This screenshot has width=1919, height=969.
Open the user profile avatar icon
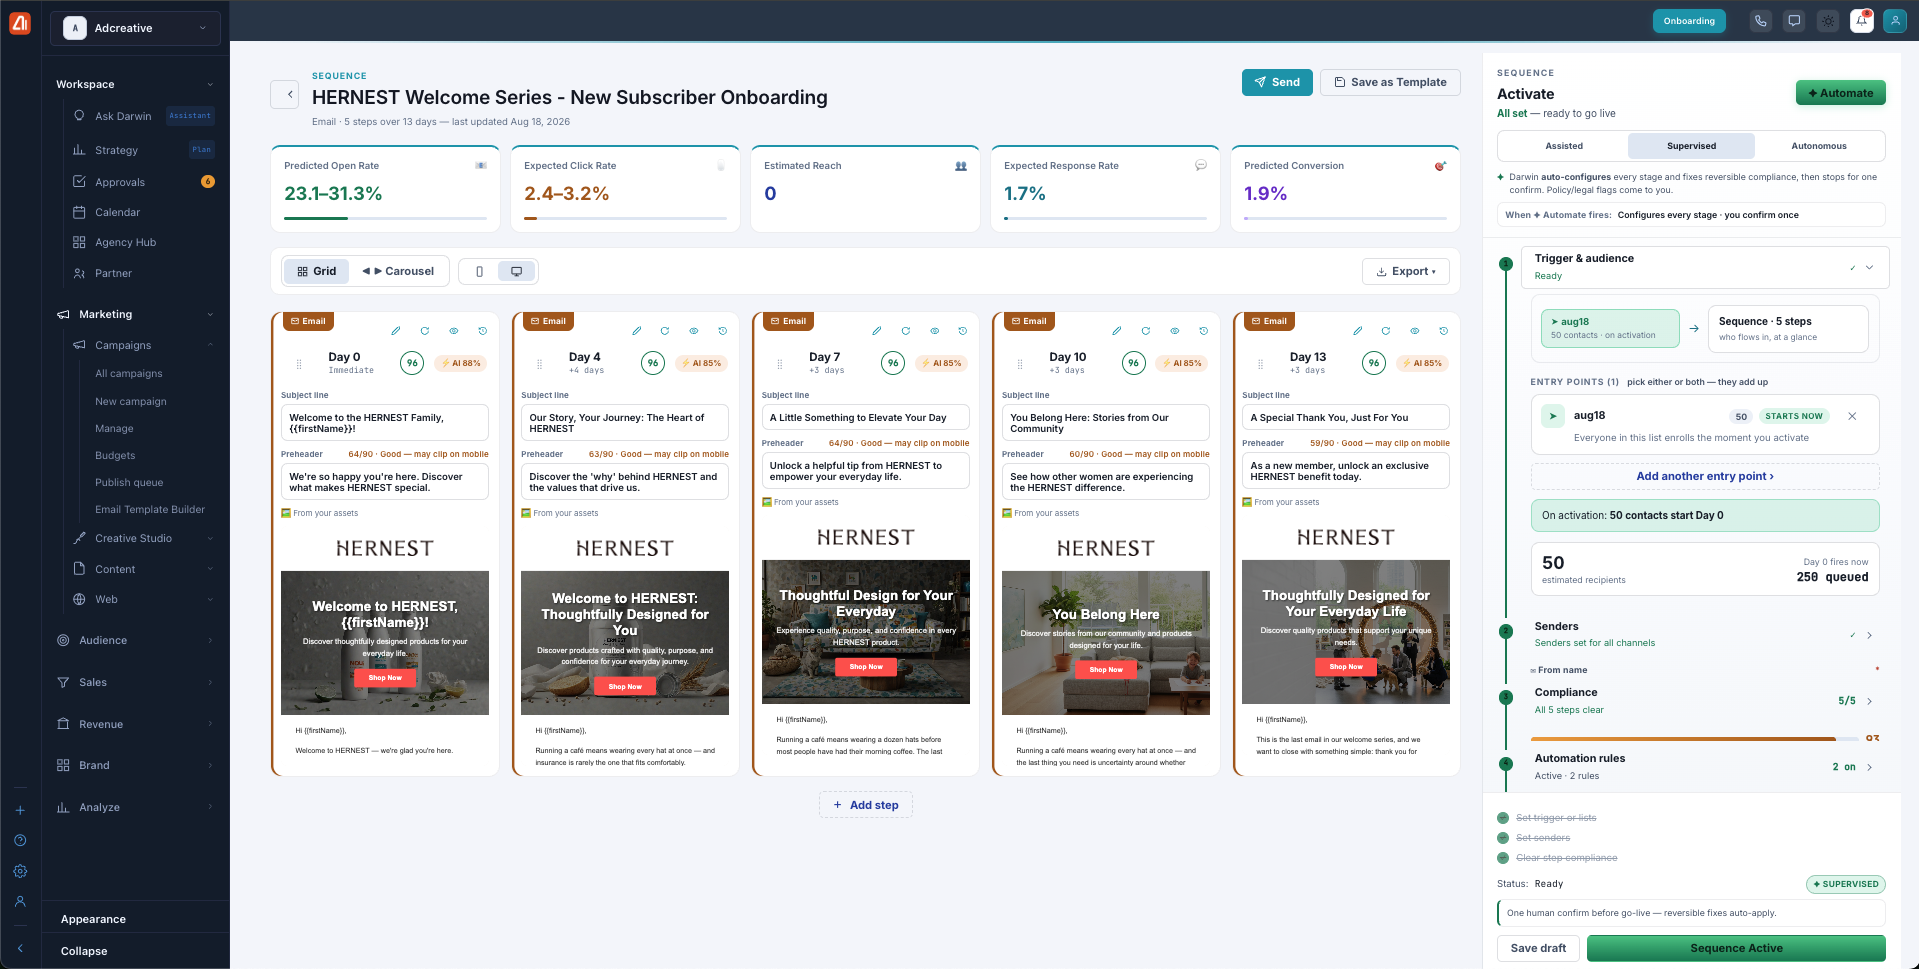pyautogui.click(x=1895, y=21)
